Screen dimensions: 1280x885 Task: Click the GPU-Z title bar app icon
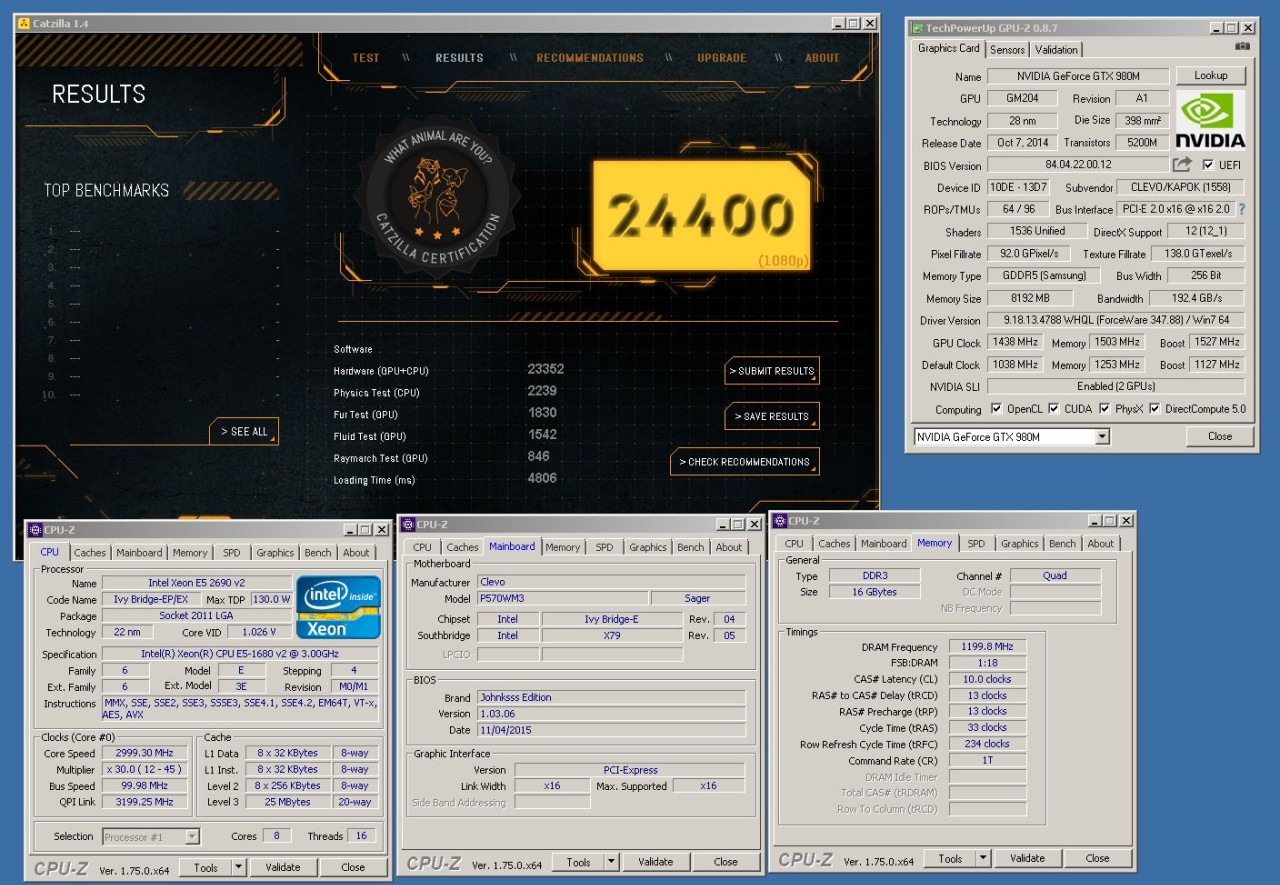coord(916,28)
